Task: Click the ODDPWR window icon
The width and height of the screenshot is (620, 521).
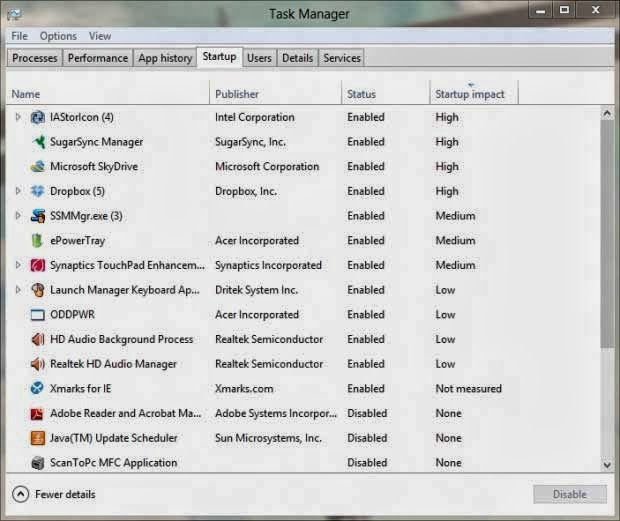Action: [x=38, y=315]
